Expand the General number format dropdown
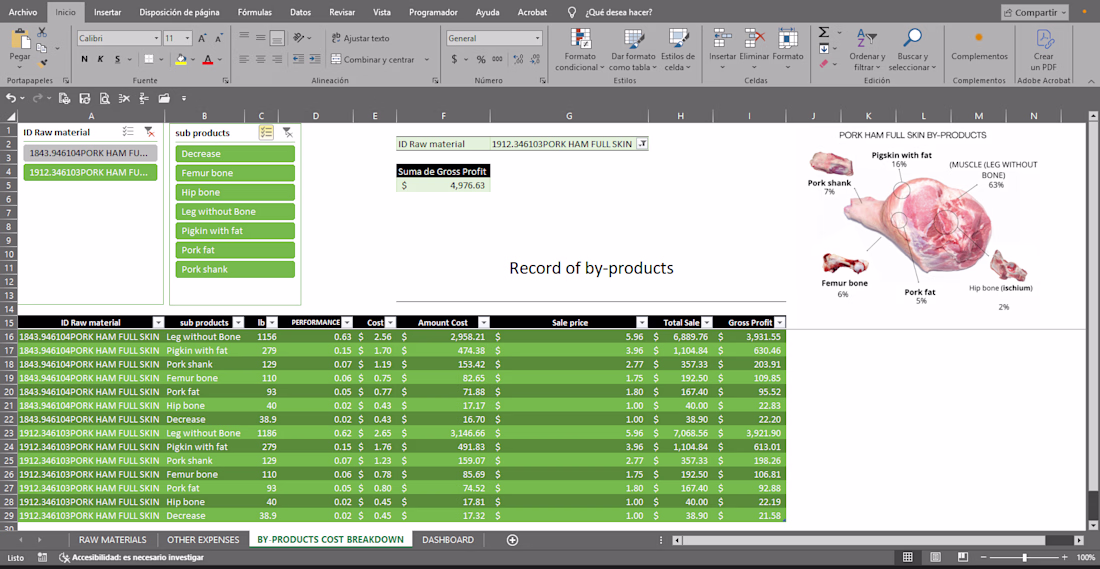 coord(537,38)
